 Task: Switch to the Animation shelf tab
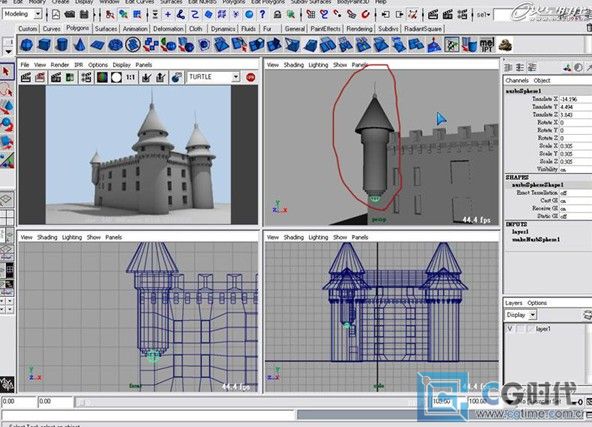[135, 29]
